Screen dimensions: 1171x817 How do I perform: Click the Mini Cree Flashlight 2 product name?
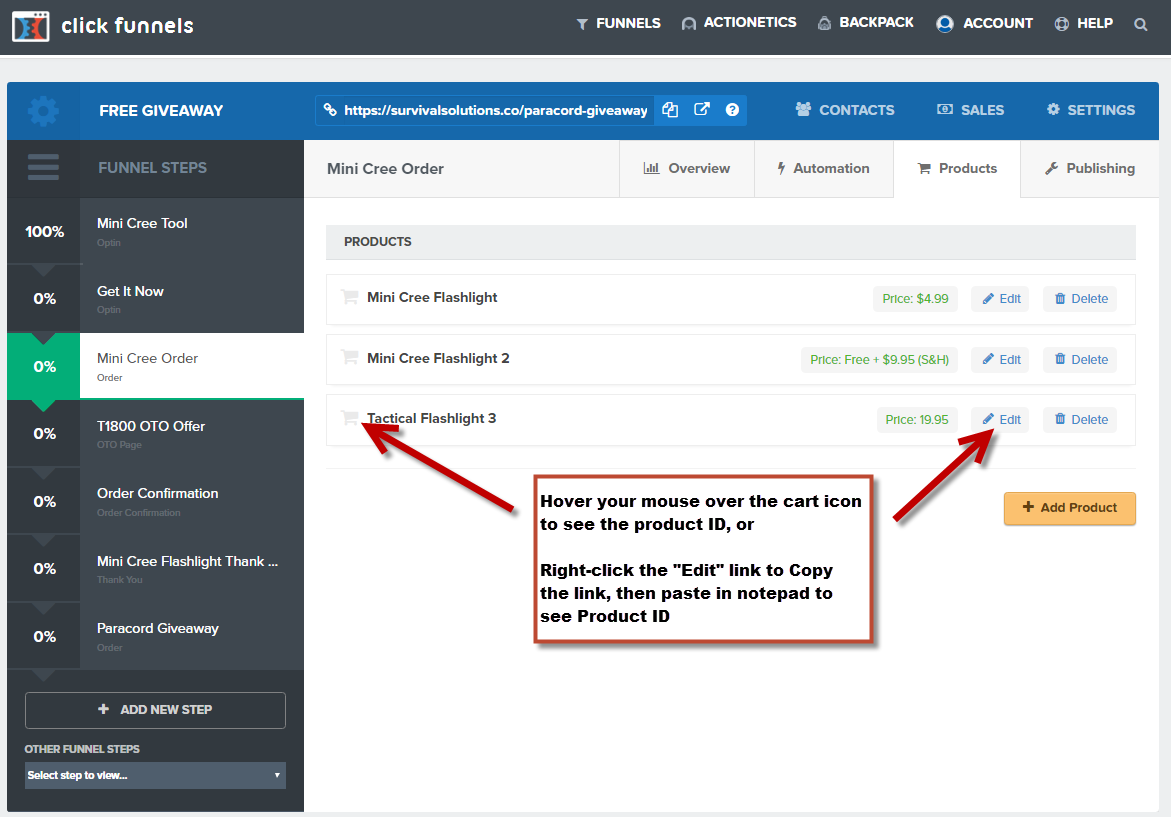point(438,358)
